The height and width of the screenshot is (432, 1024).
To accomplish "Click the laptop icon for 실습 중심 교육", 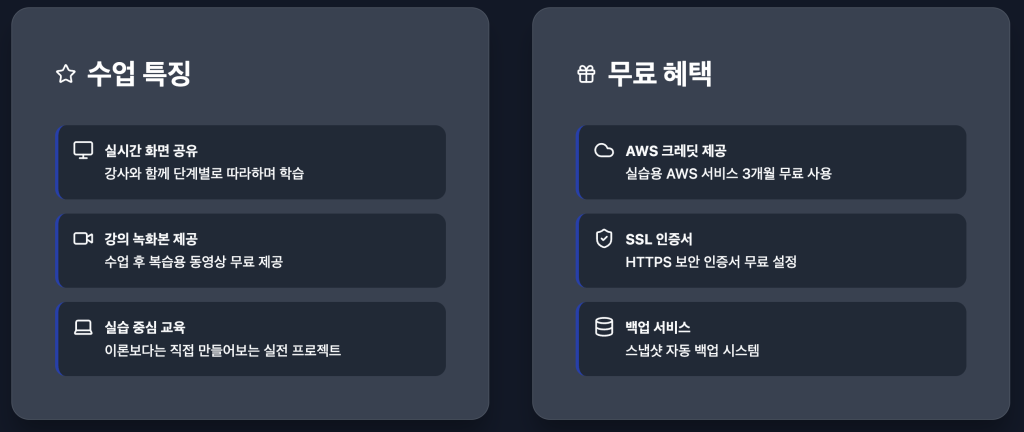I will 83,327.
